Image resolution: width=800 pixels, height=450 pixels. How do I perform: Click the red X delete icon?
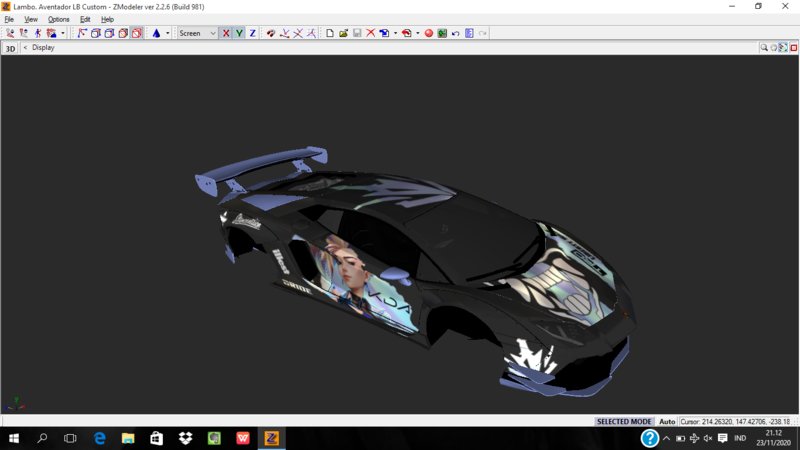pyautogui.click(x=370, y=33)
